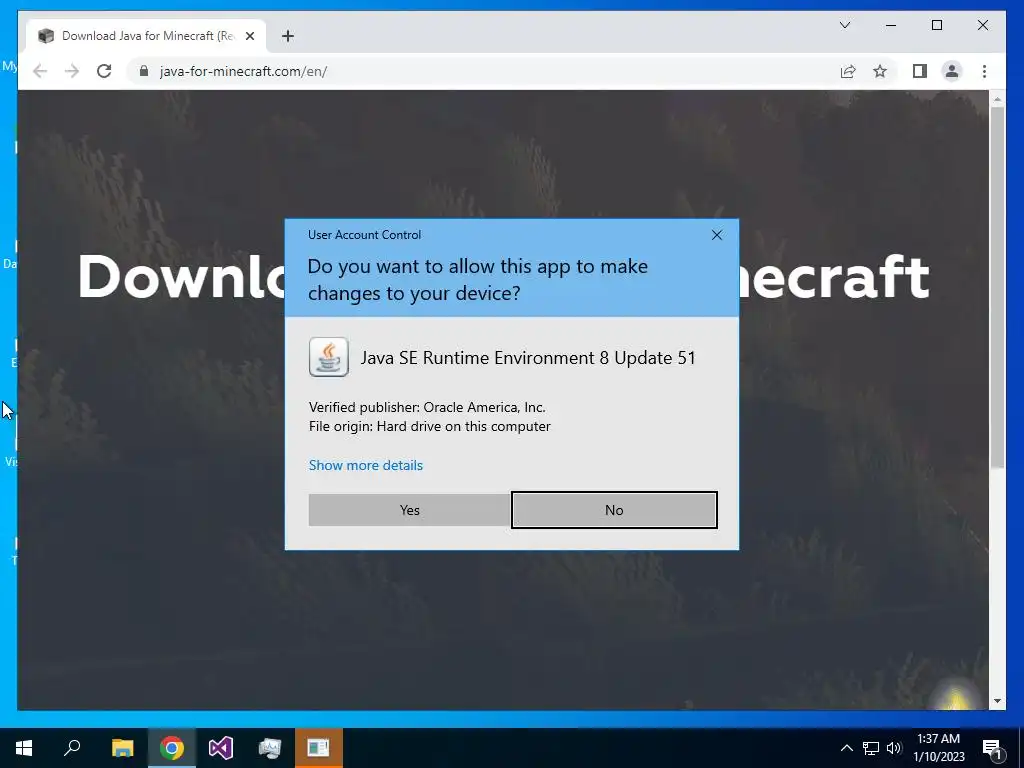The width and height of the screenshot is (1024, 768).
Task: Reload the java-for-minecraft page
Action: pos(104,71)
